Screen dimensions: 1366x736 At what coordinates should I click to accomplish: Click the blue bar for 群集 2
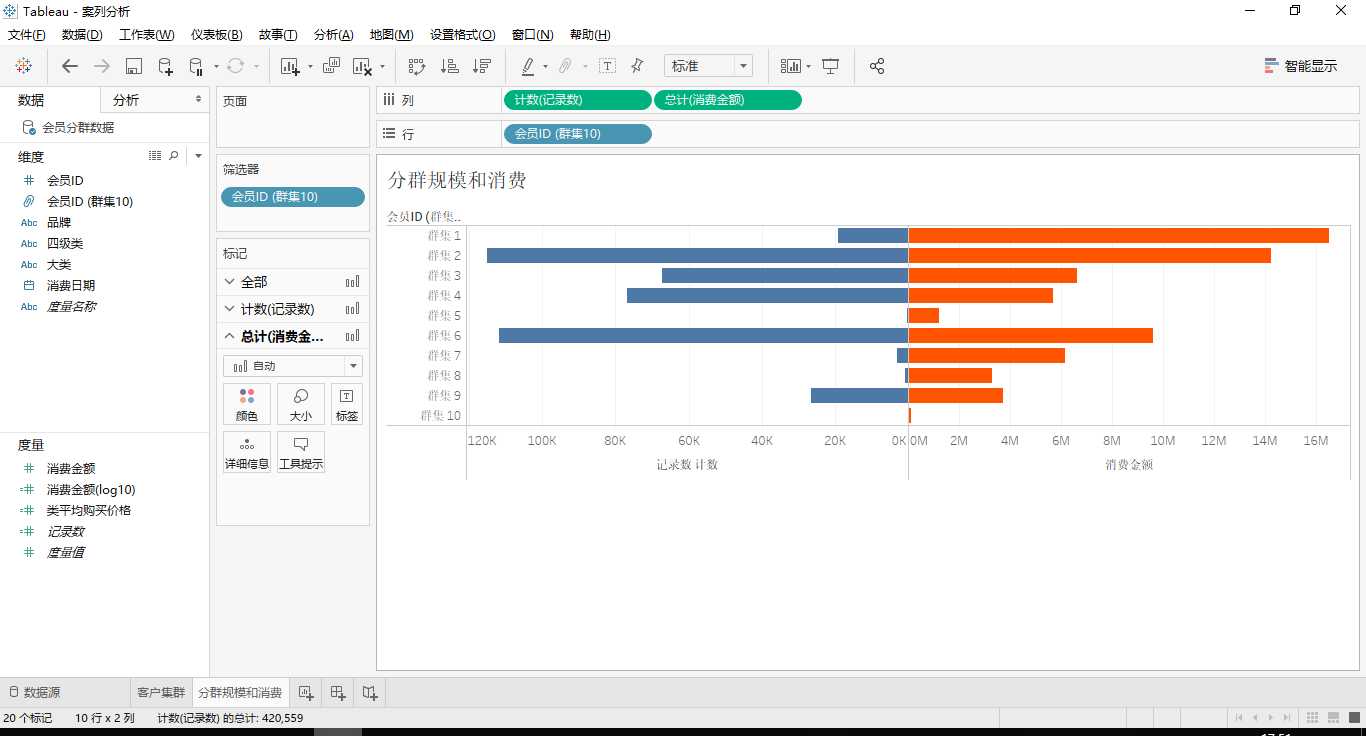tap(697, 255)
